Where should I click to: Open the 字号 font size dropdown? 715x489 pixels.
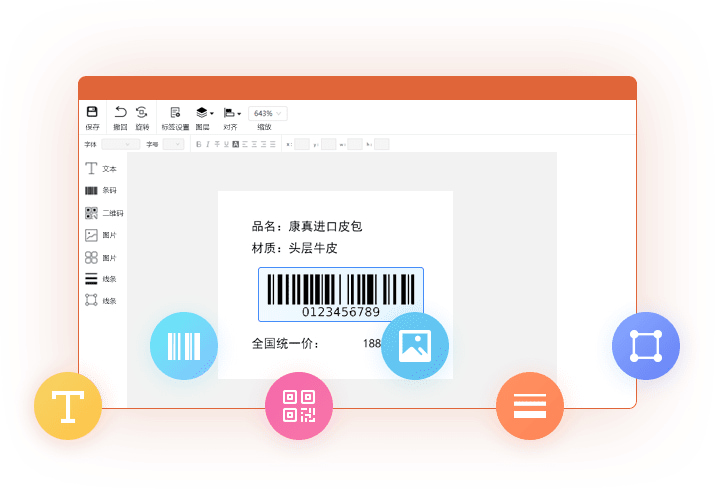click(x=173, y=145)
